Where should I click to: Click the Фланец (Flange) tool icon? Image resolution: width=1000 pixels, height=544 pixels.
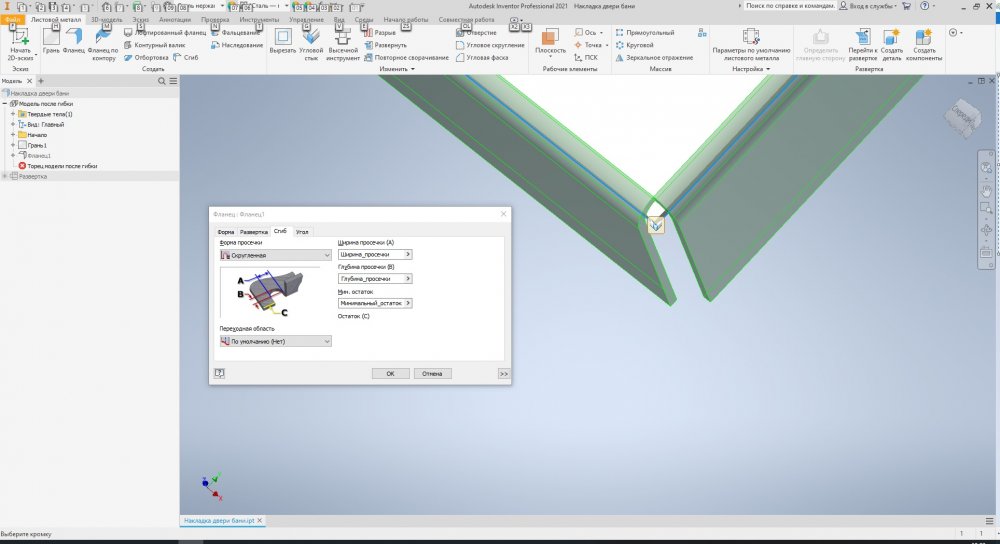click(74, 37)
